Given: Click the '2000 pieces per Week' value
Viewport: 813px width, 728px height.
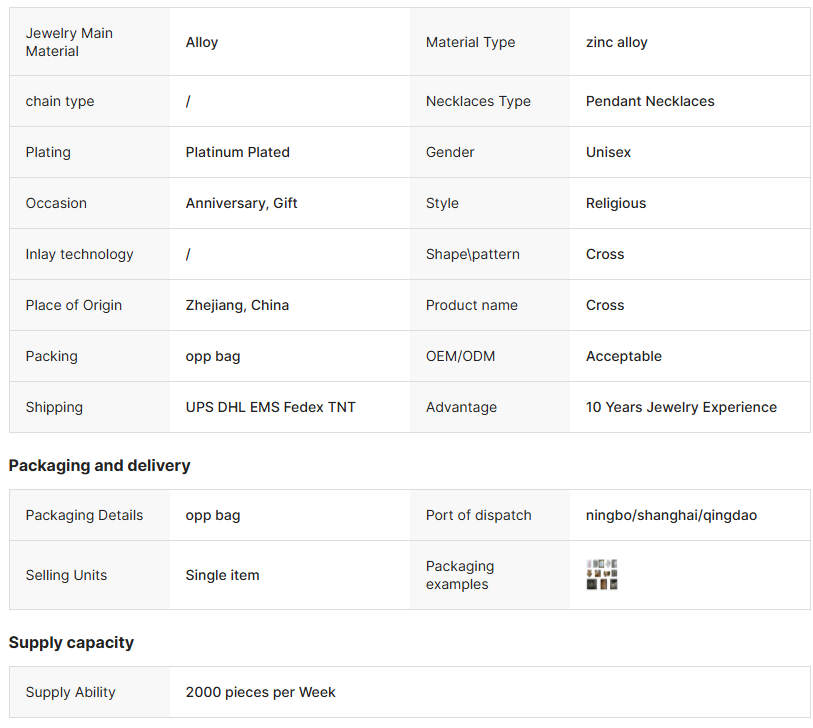Looking at the screenshot, I should point(260,692).
